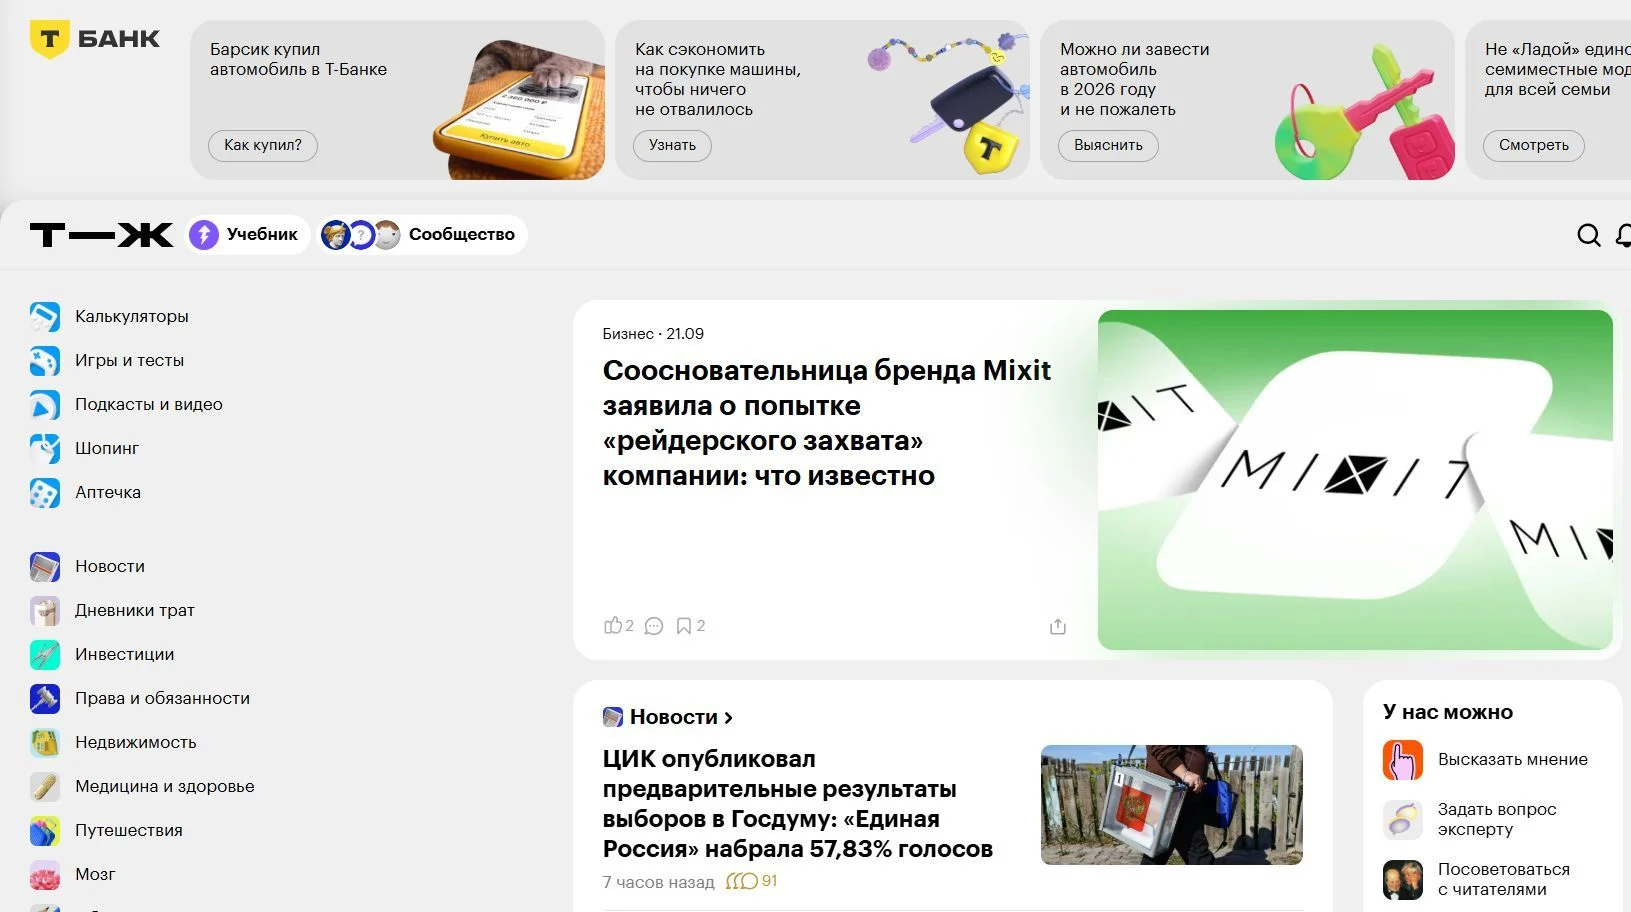The image size is (1631, 912).
Task: Open comments count 91 on ЦИК news
Action: [751, 881]
